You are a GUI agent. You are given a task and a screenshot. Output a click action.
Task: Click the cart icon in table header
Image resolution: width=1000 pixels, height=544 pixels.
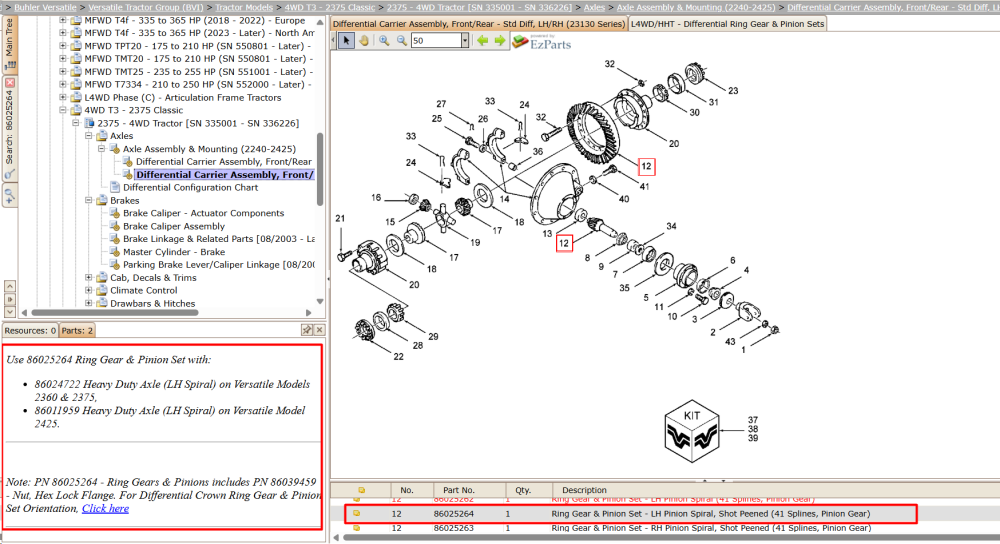click(362, 490)
